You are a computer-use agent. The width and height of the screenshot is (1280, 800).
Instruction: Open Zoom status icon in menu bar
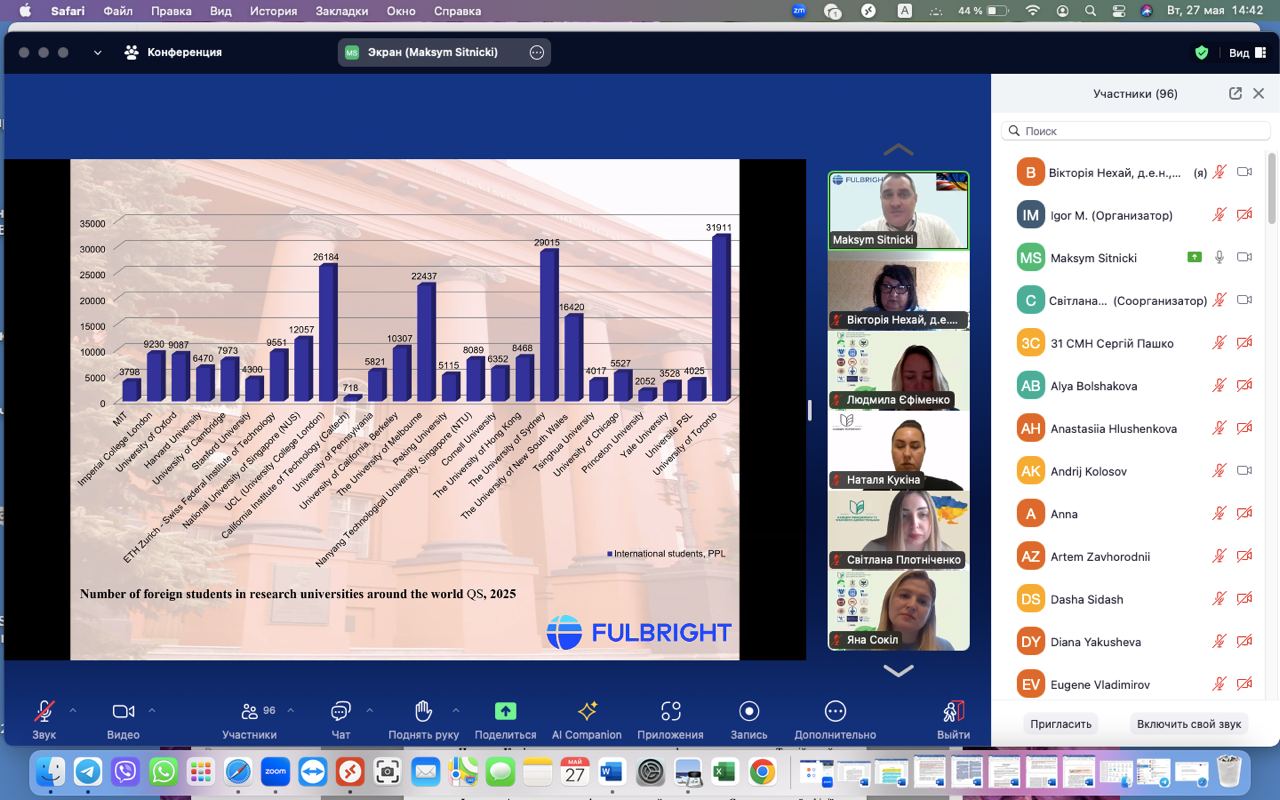point(799,11)
